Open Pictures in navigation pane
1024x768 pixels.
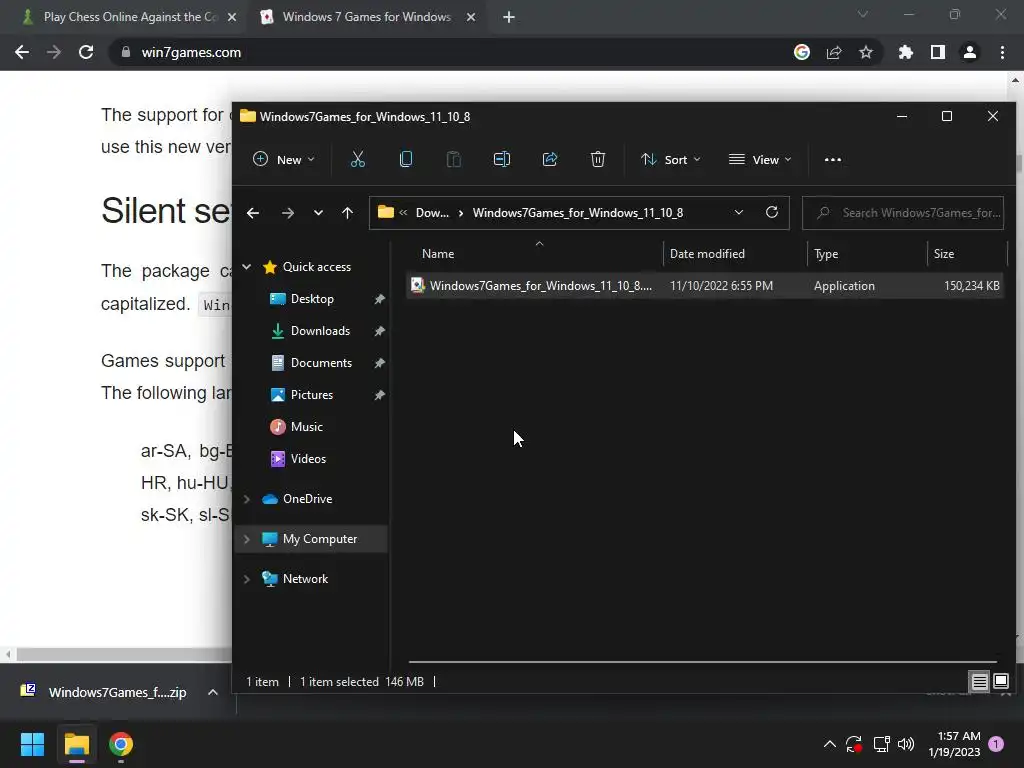(312, 394)
